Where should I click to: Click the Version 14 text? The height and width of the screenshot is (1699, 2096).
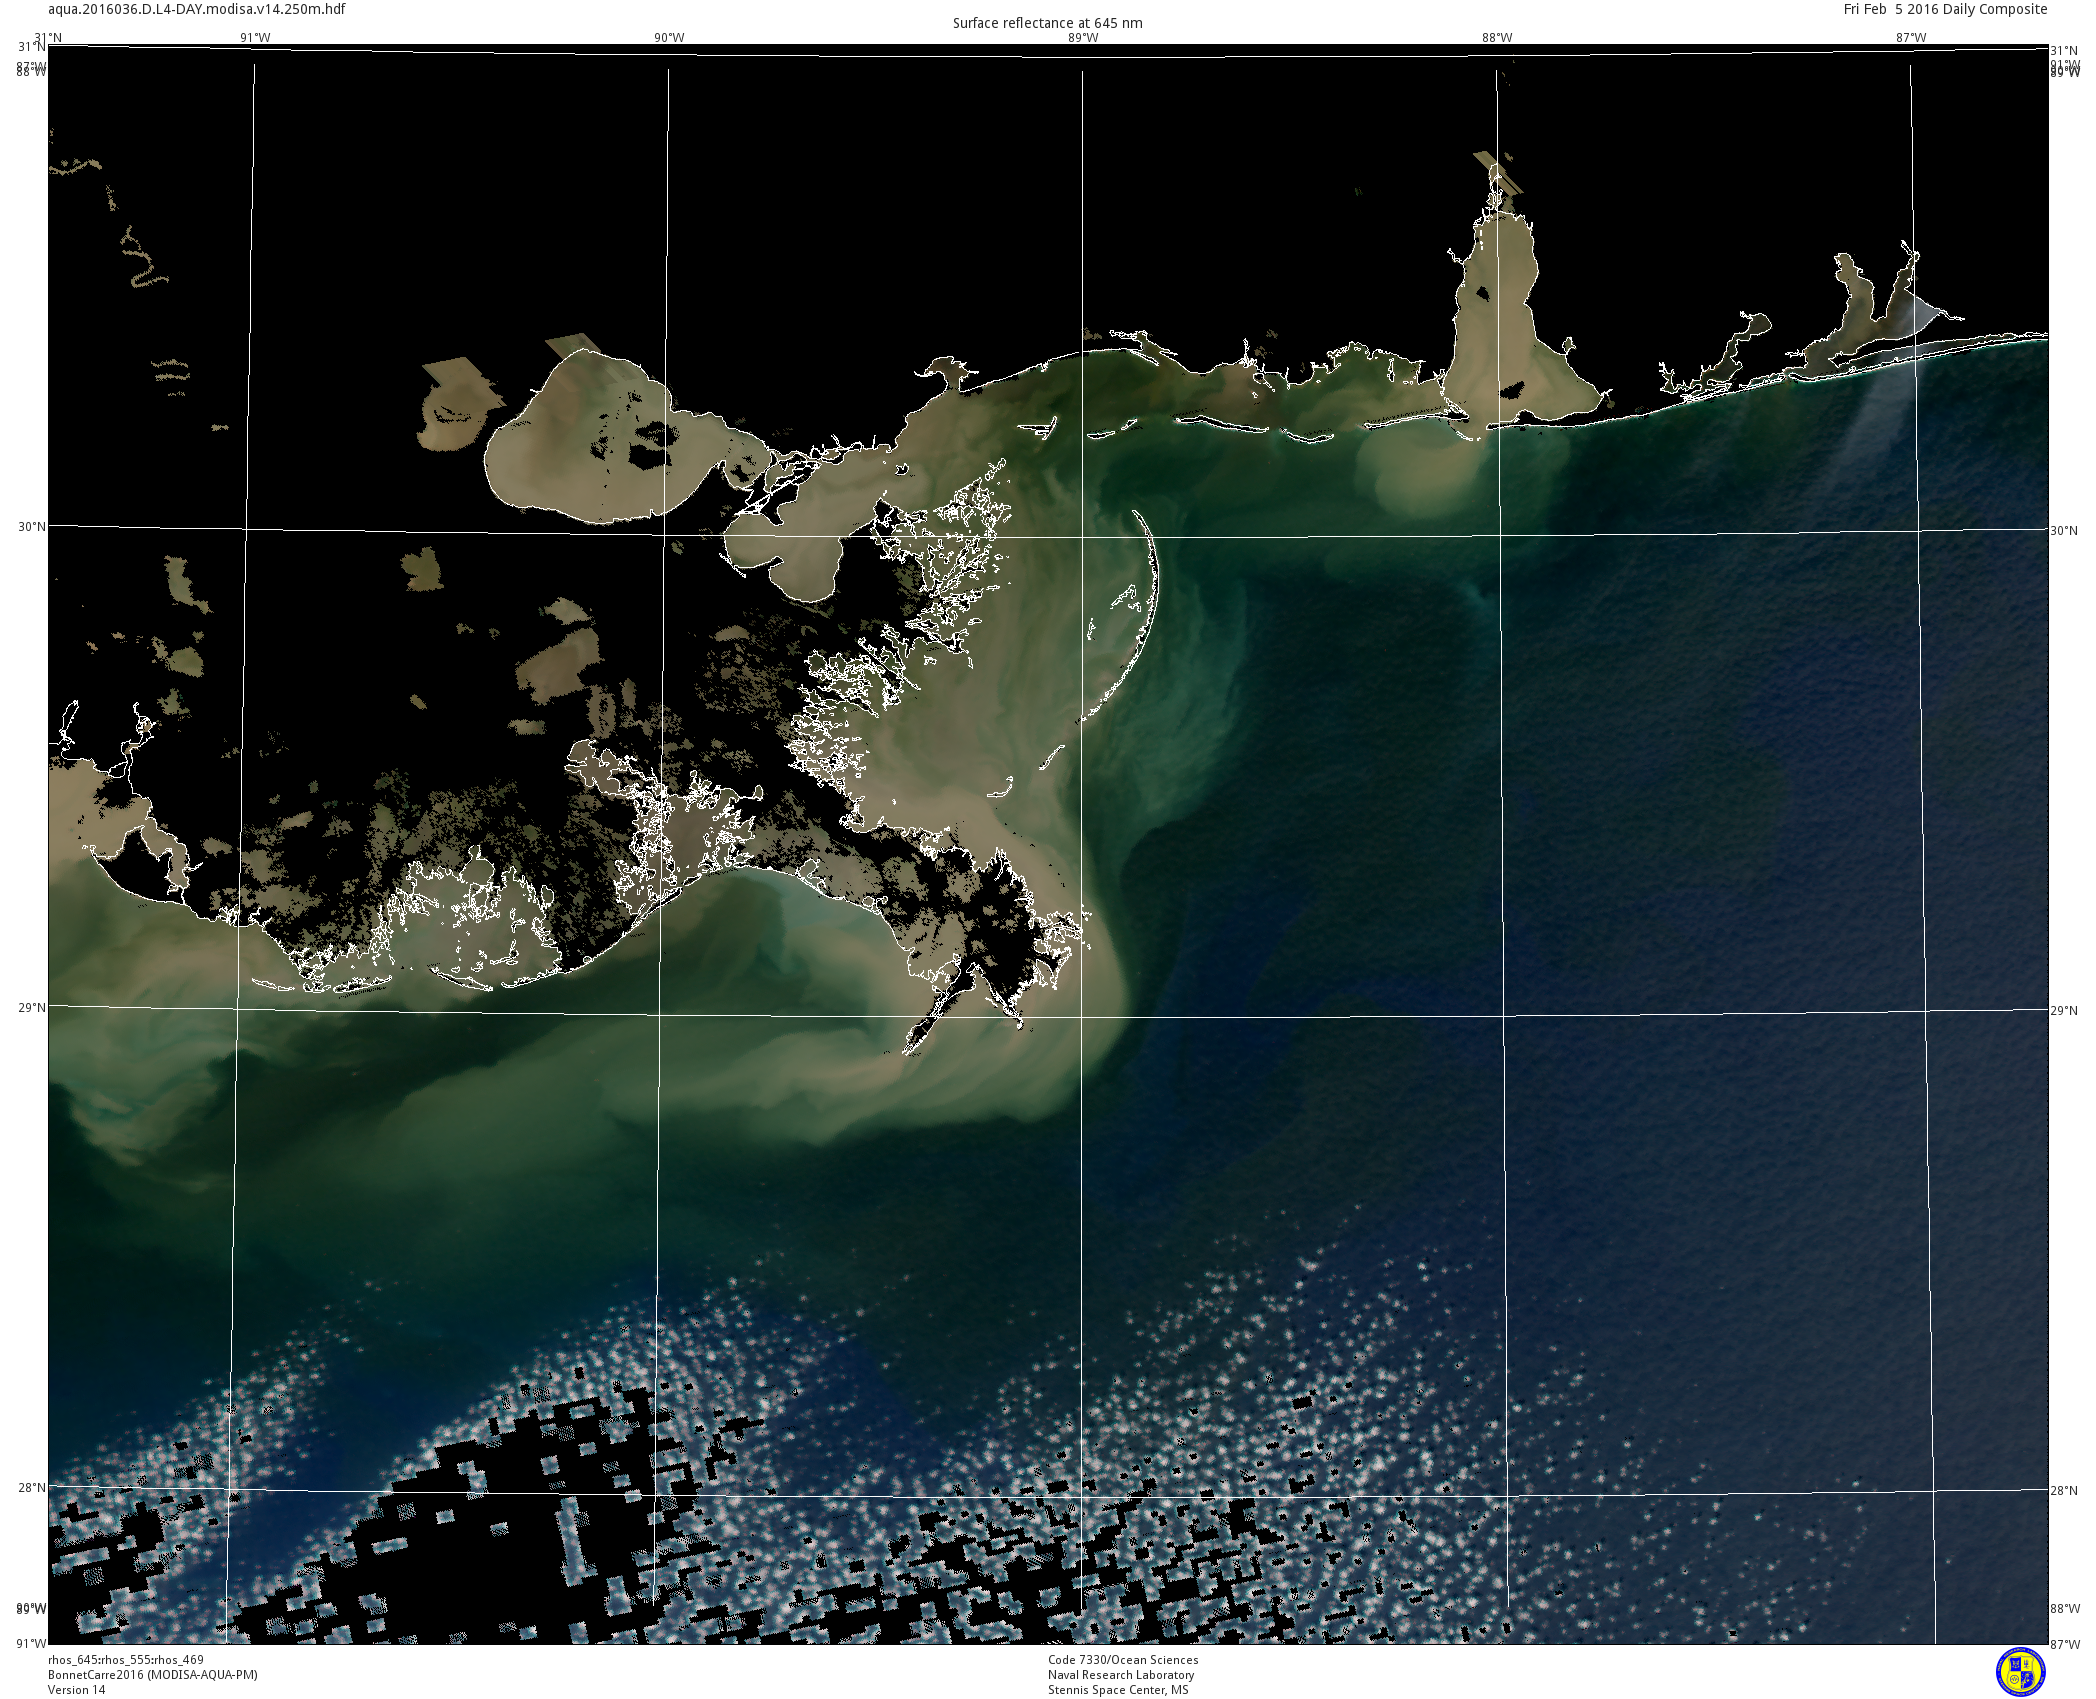76,1690
